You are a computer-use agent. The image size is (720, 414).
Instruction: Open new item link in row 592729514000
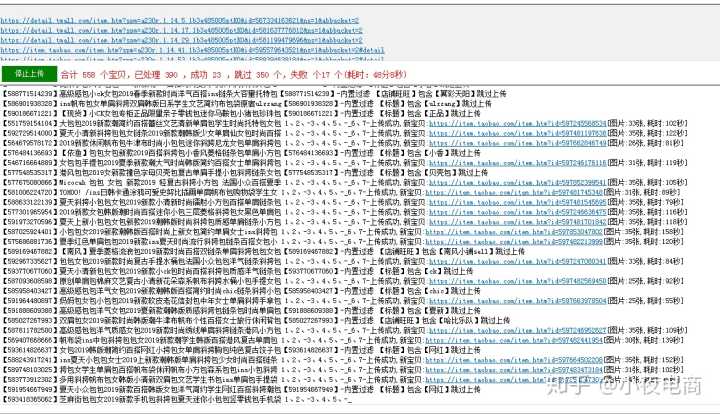coord(518,133)
